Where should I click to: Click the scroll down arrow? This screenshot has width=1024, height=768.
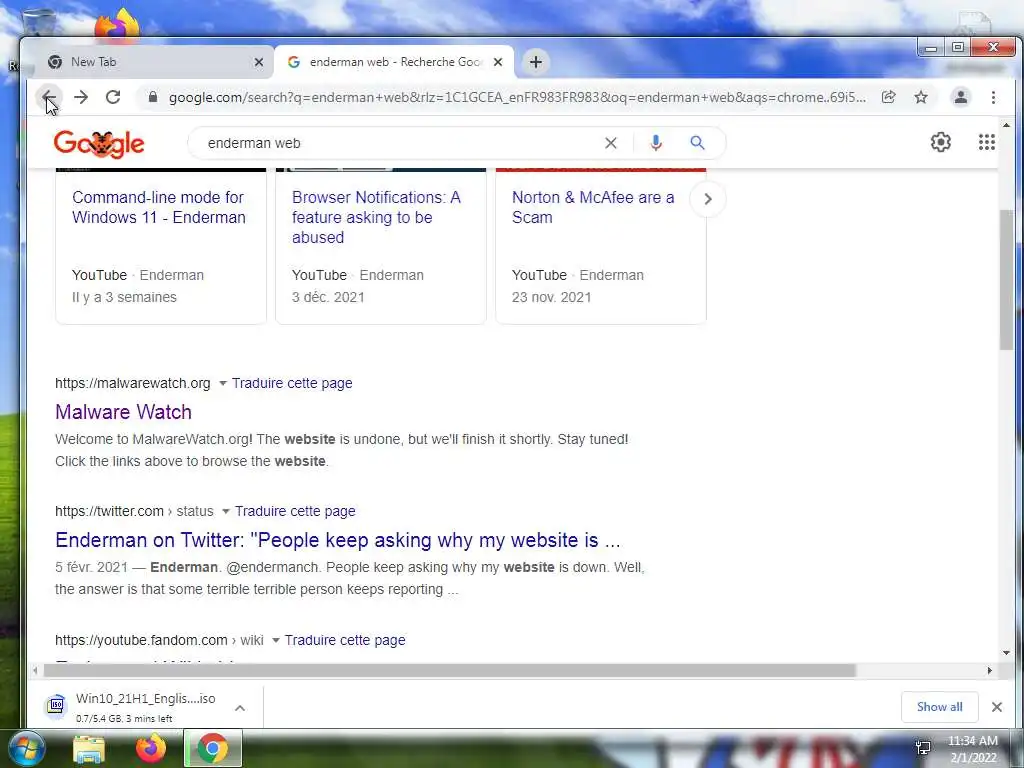(x=1006, y=652)
